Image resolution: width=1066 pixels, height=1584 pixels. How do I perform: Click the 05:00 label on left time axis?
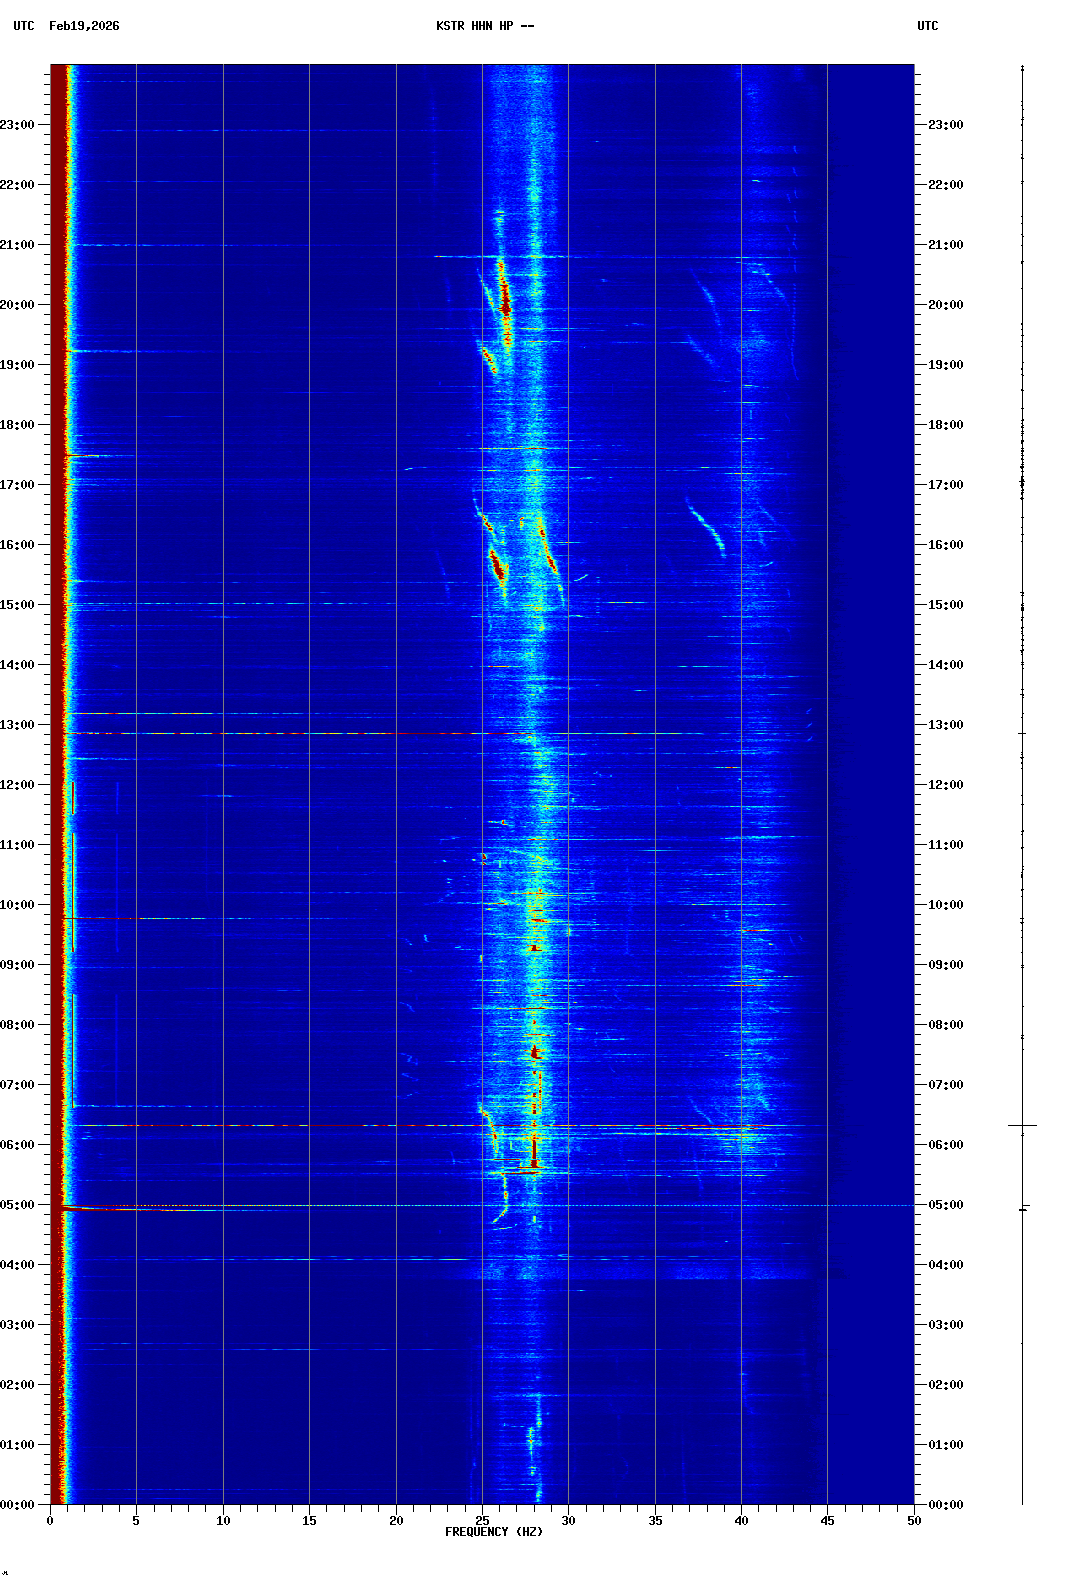coord(17,1205)
